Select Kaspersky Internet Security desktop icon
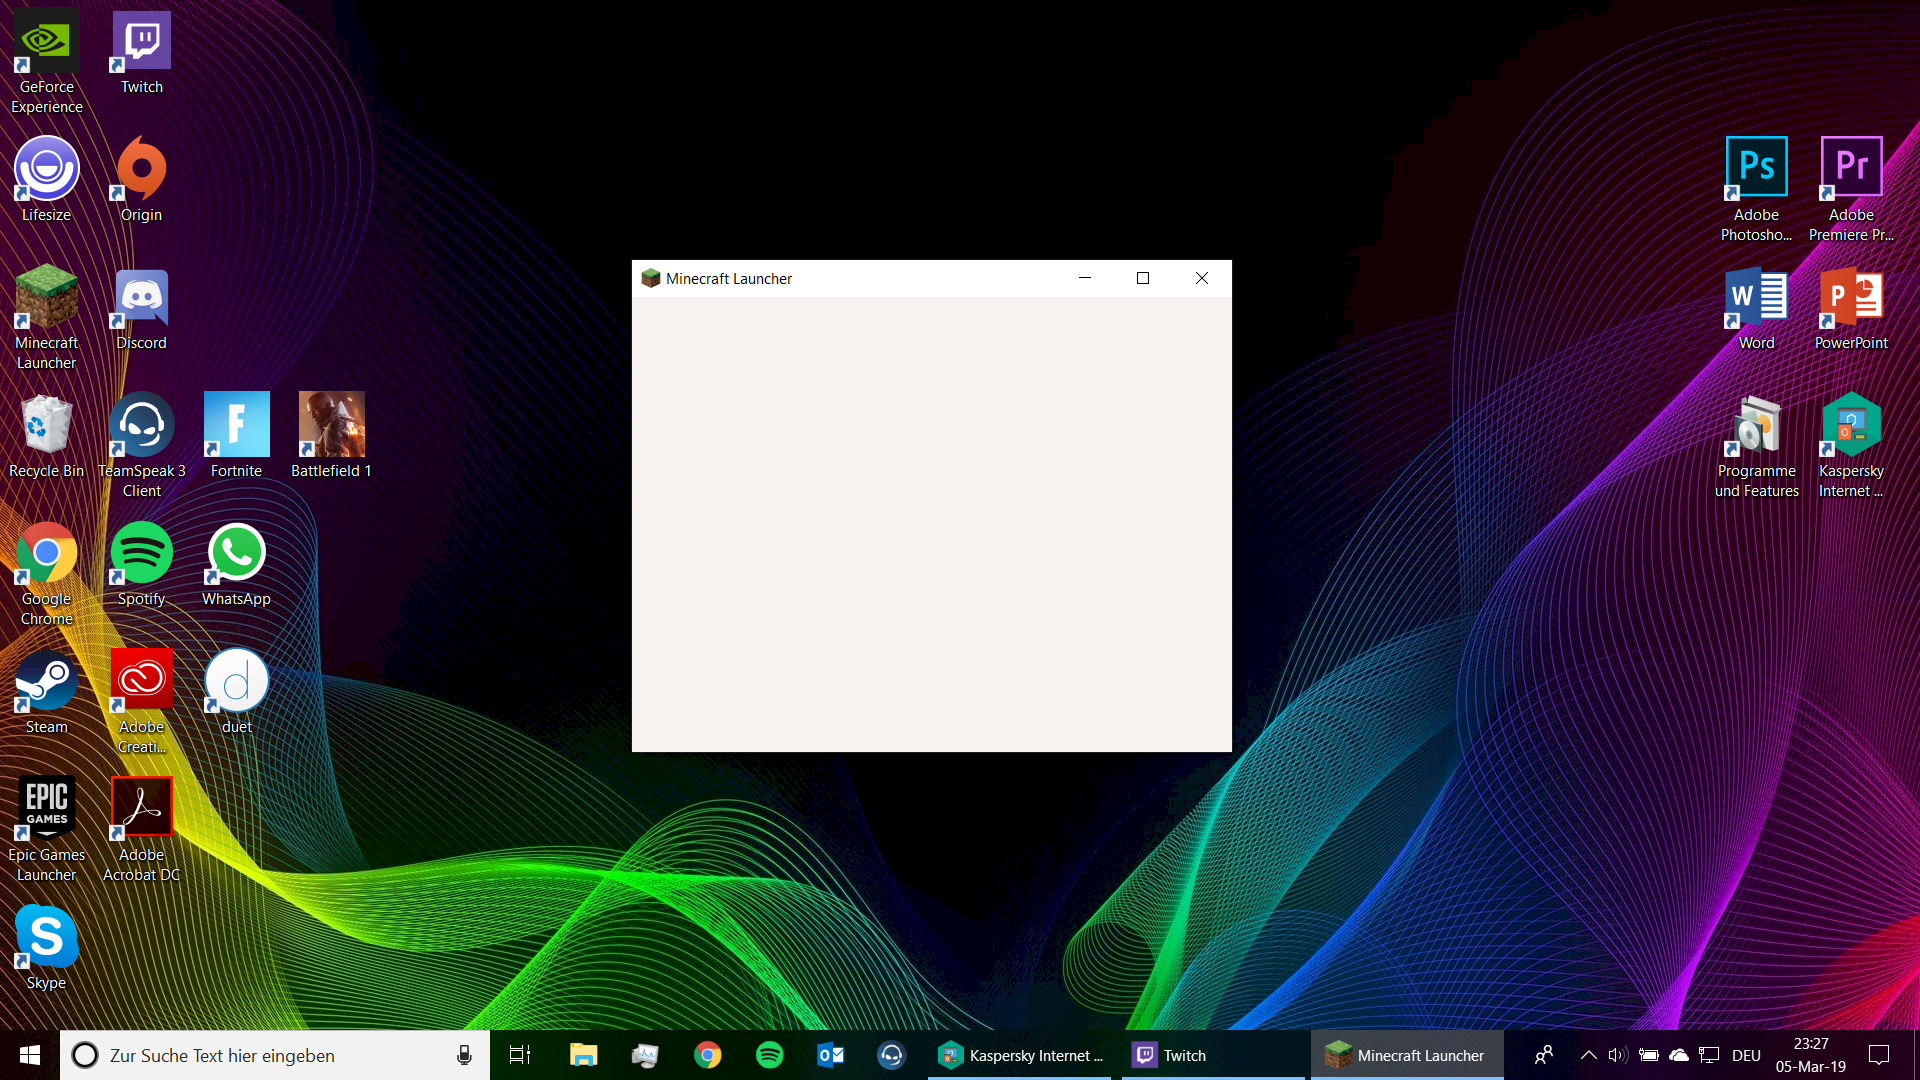Image resolution: width=1920 pixels, height=1080 pixels. pos(1851,446)
